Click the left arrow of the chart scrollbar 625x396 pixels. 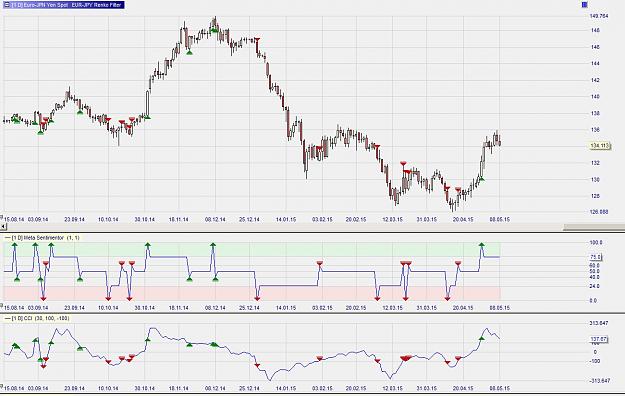point(3,227)
